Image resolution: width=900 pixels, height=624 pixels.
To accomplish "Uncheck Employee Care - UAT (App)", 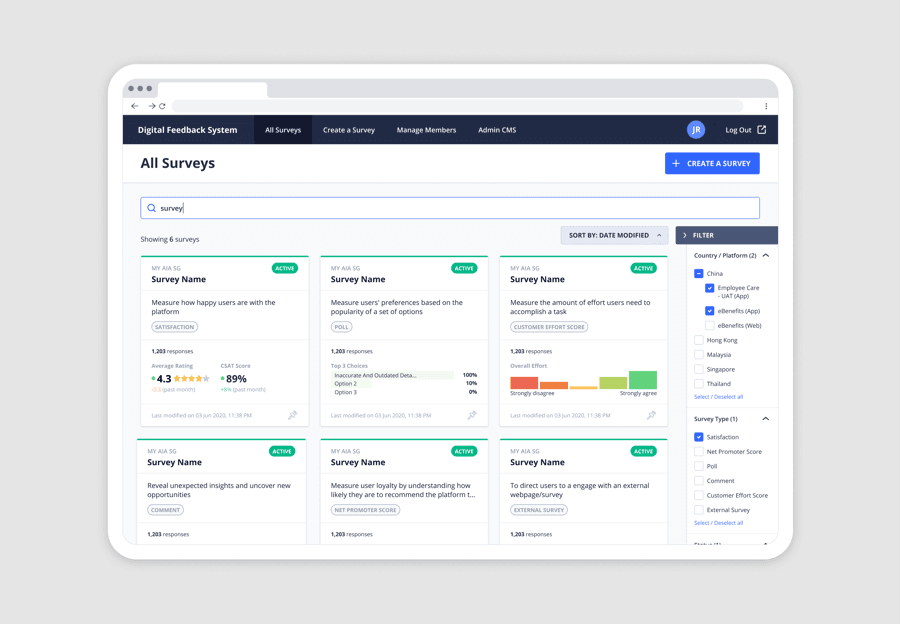I will click(709, 288).
